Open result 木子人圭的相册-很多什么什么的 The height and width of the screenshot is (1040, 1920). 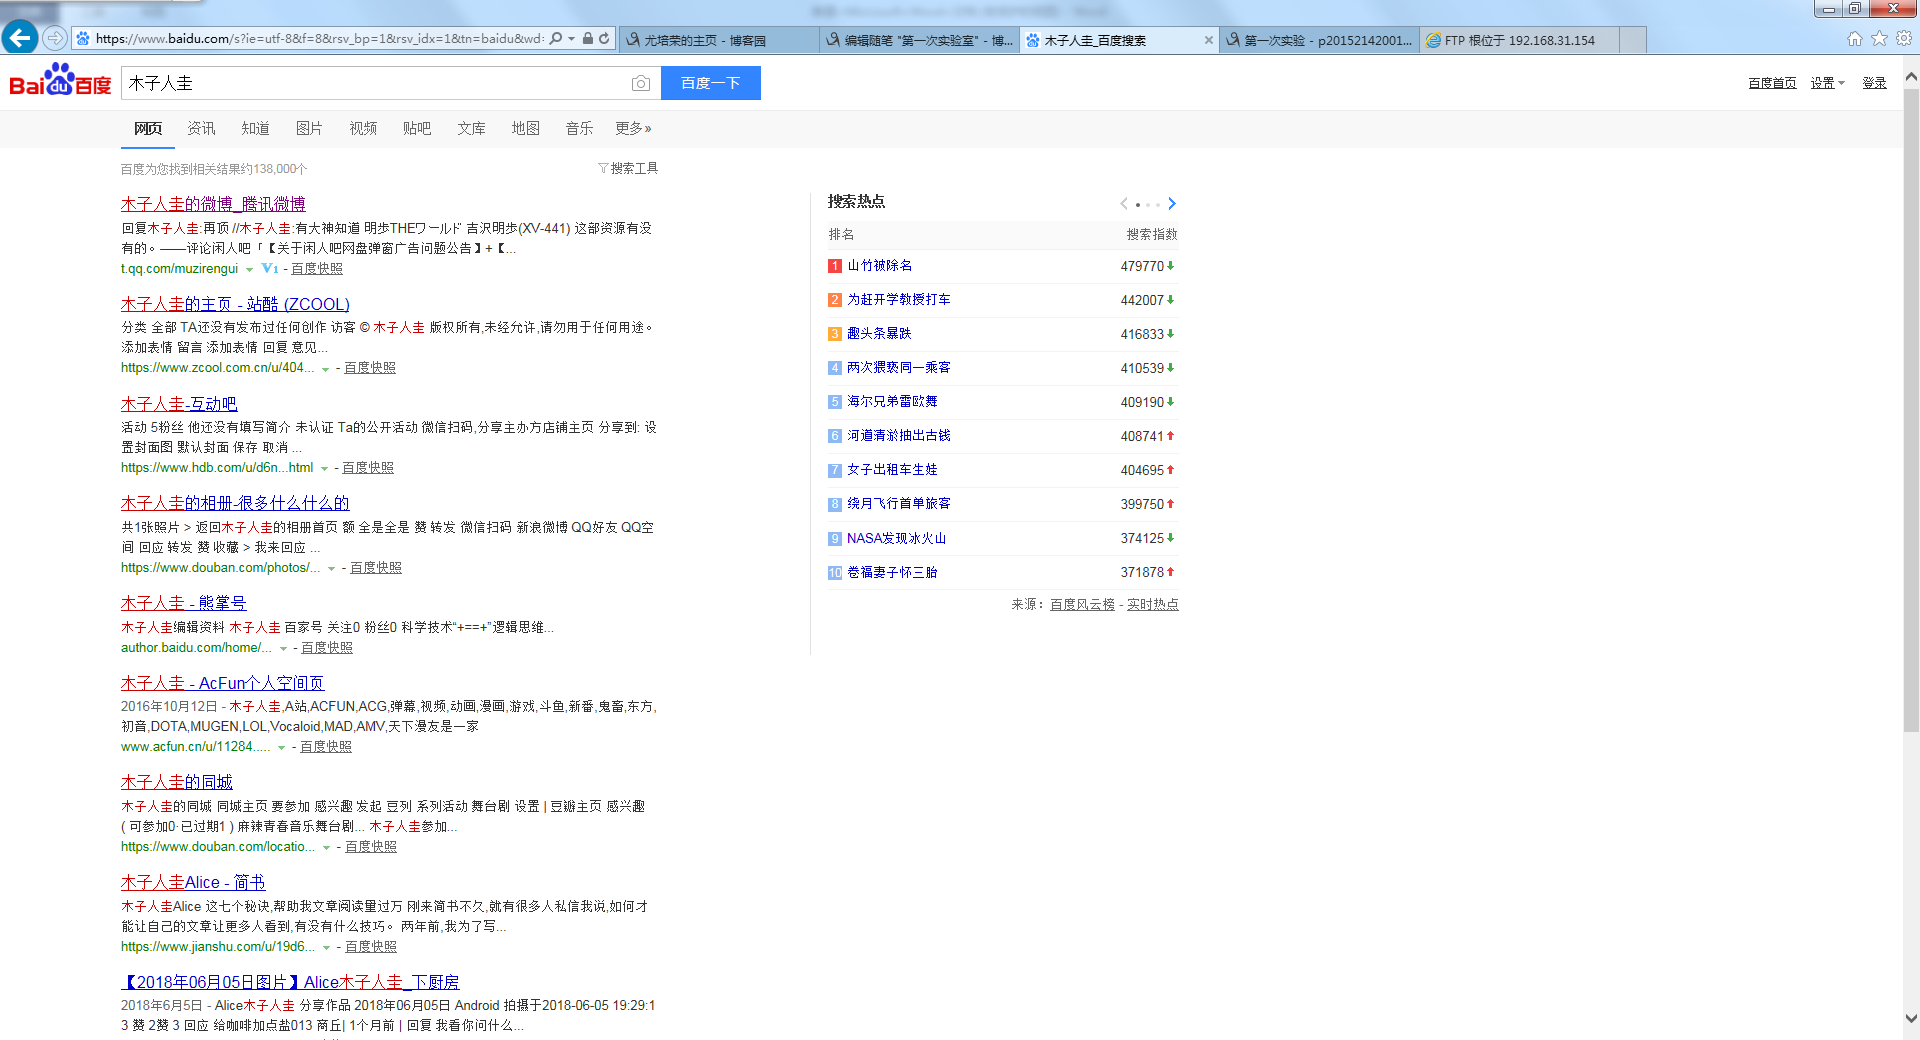point(235,503)
